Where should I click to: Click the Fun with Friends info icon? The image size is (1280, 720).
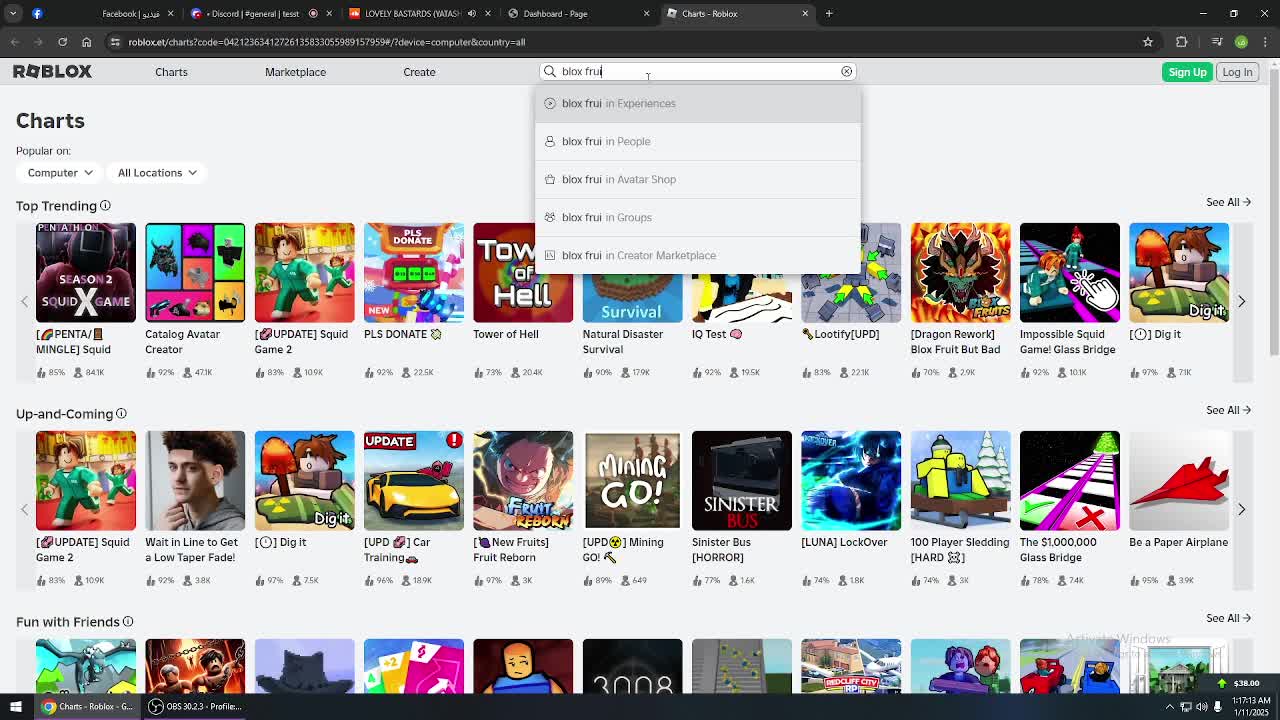(128, 622)
